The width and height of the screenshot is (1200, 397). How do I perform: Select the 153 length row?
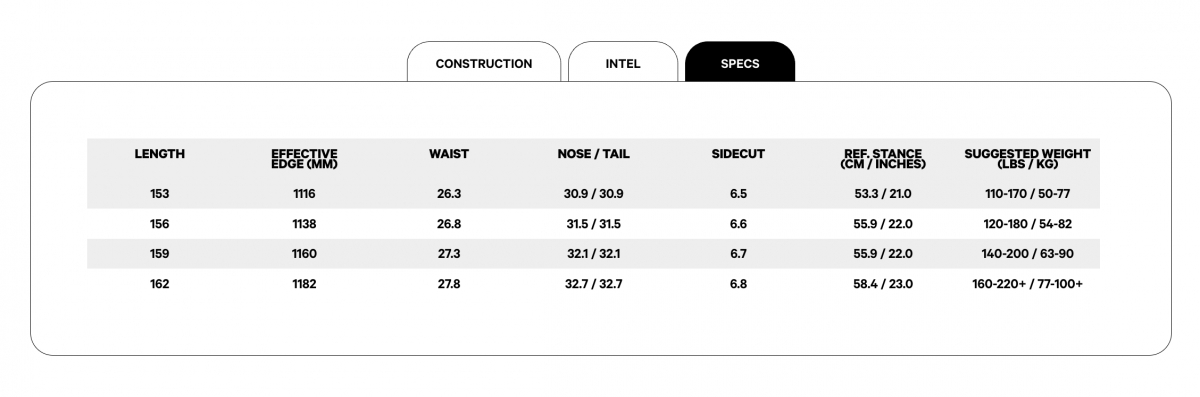click(x=594, y=194)
